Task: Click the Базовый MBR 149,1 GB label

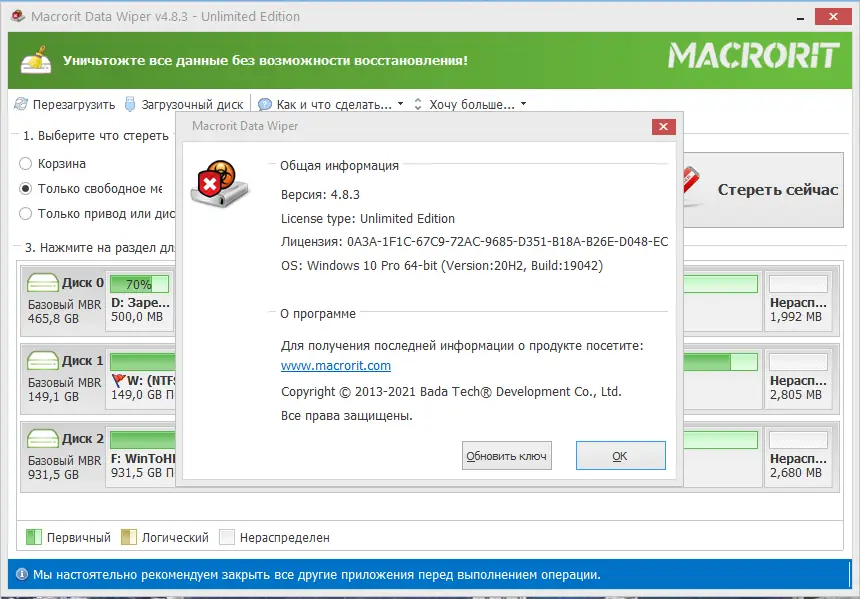Action: (64, 389)
